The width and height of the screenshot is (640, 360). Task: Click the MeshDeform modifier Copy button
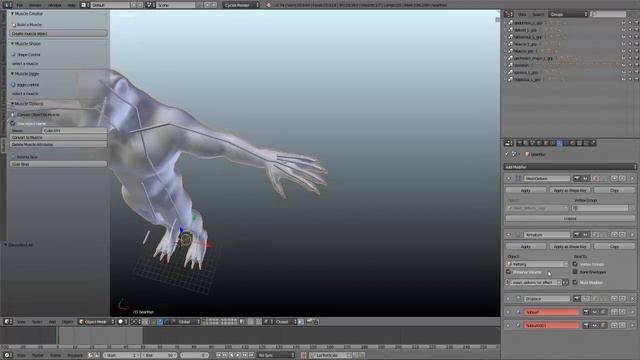click(x=614, y=190)
